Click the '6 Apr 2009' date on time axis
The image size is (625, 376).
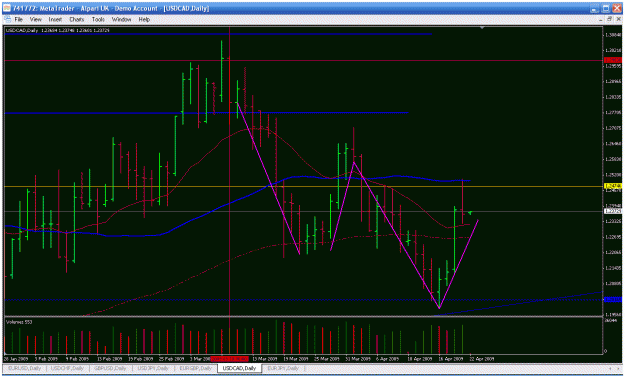388,358
